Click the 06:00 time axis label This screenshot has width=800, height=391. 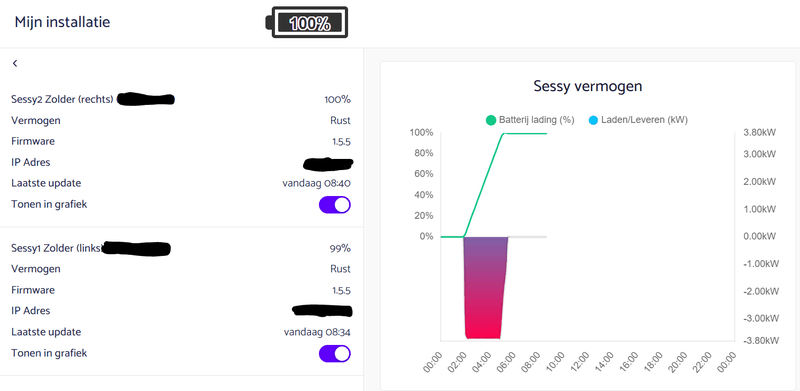click(x=506, y=361)
